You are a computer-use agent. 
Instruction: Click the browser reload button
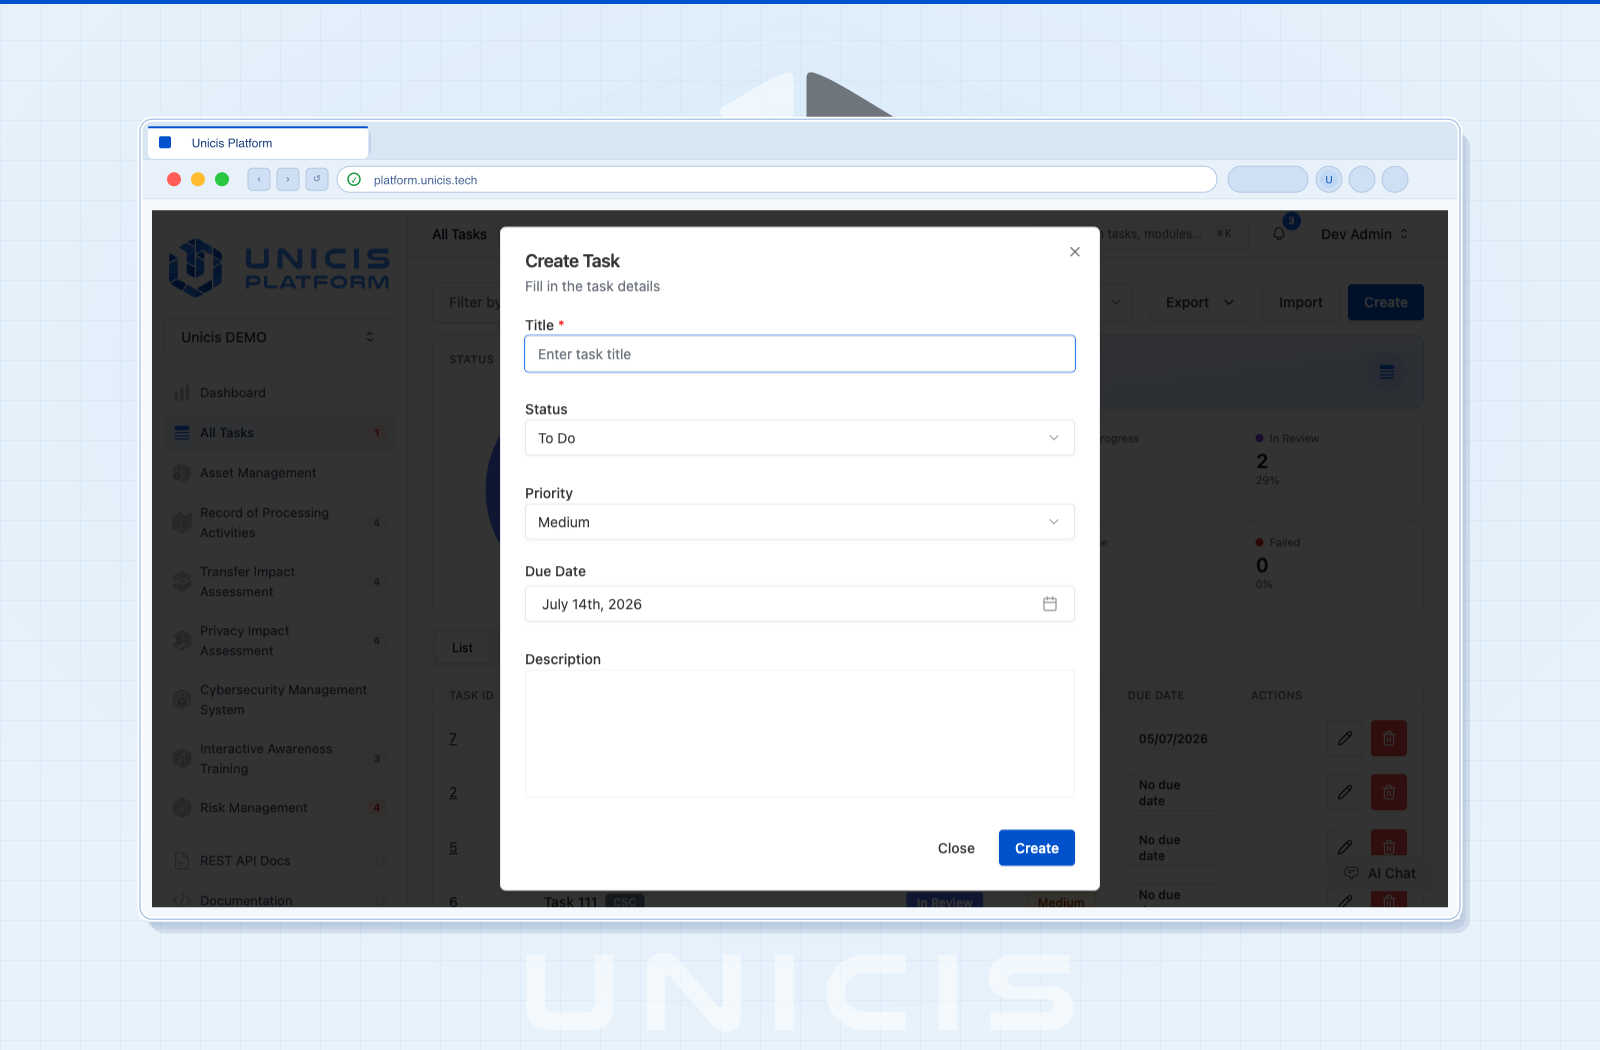pyautogui.click(x=317, y=180)
